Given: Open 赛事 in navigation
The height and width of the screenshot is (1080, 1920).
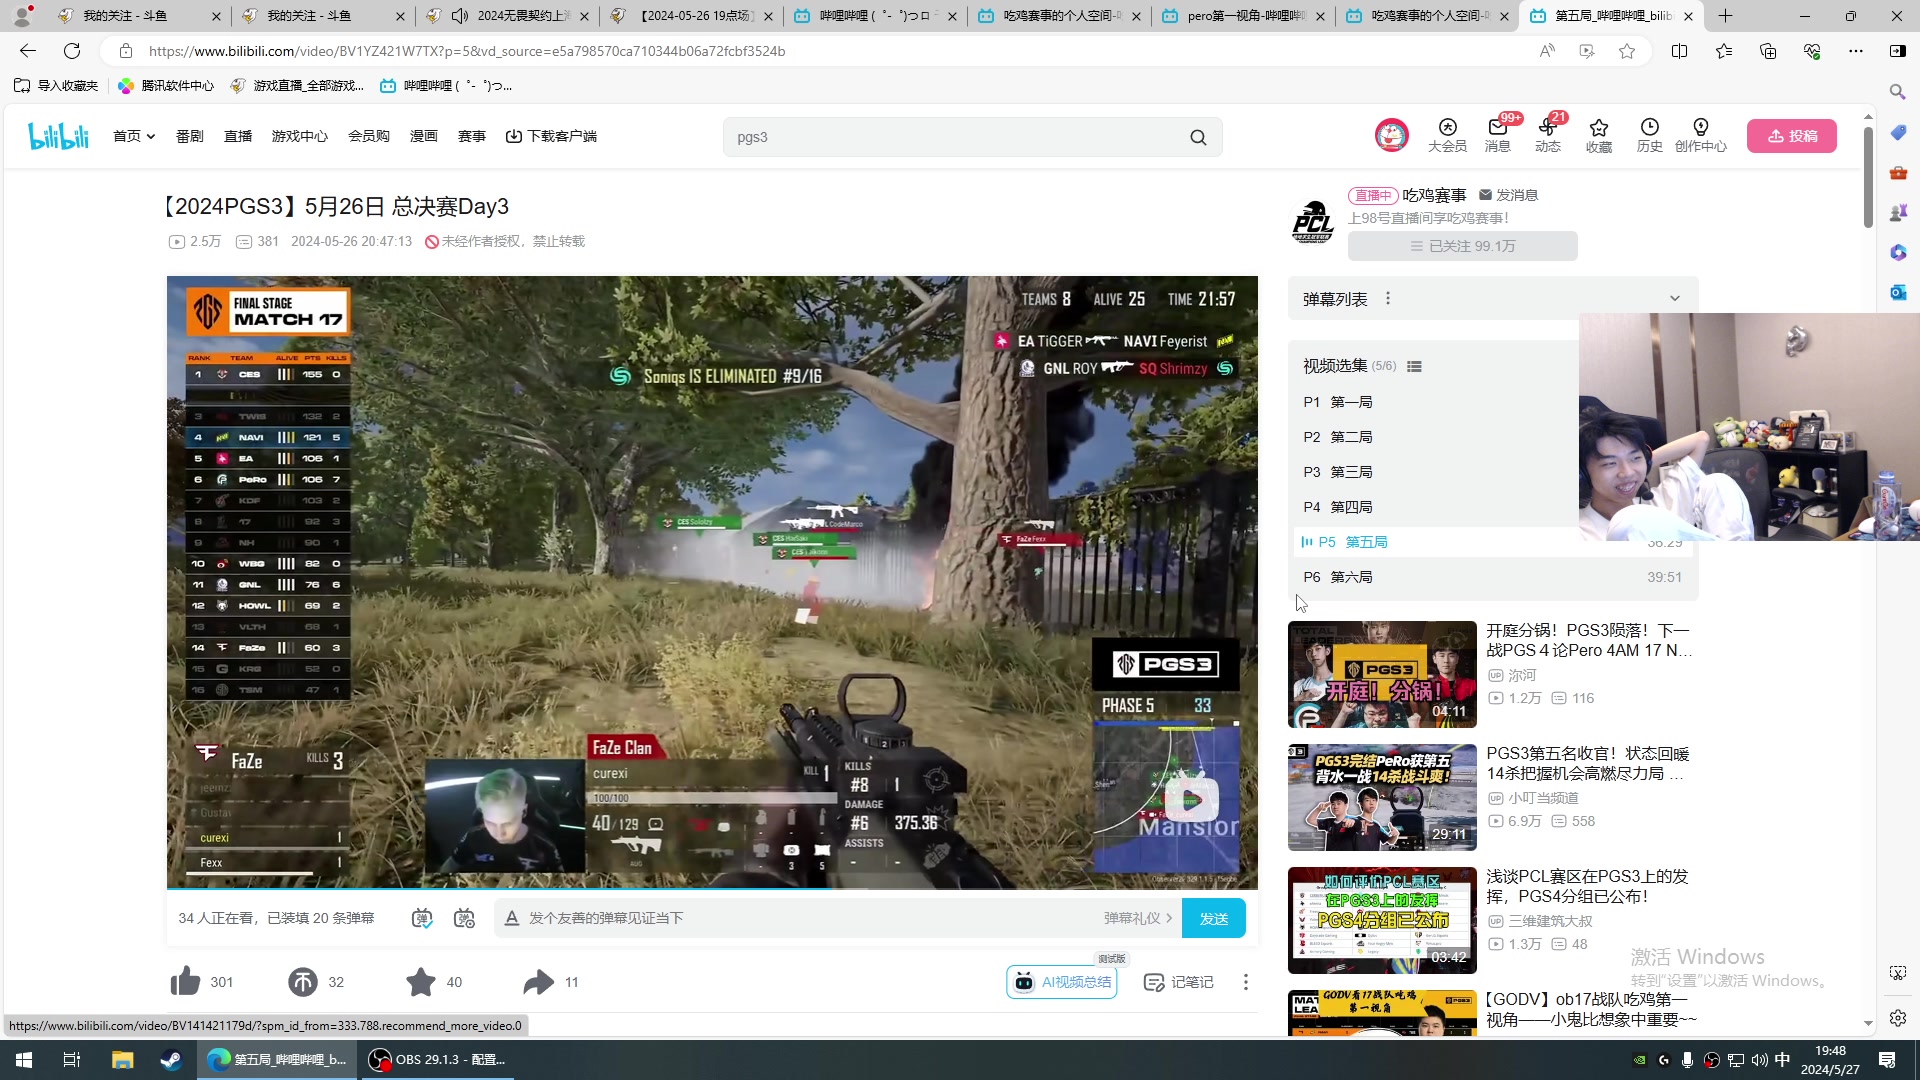Looking at the screenshot, I should (471, 136).
